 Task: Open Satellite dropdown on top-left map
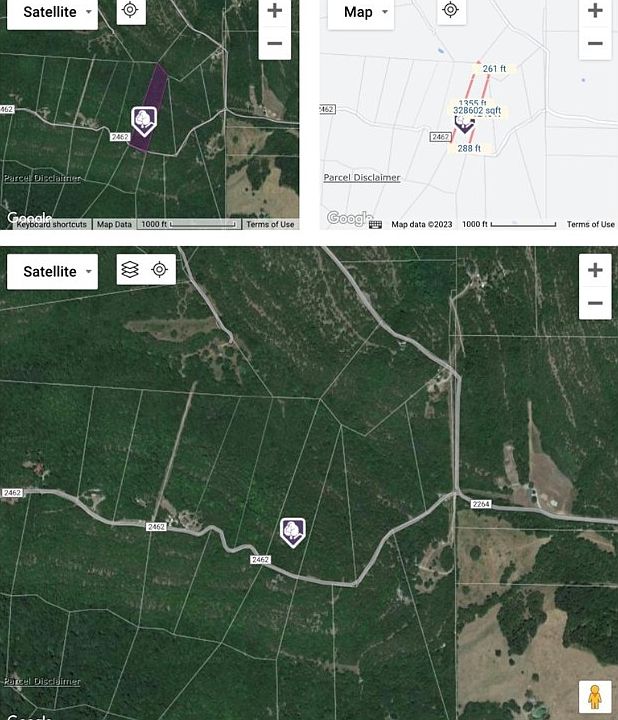click(52, 12)
